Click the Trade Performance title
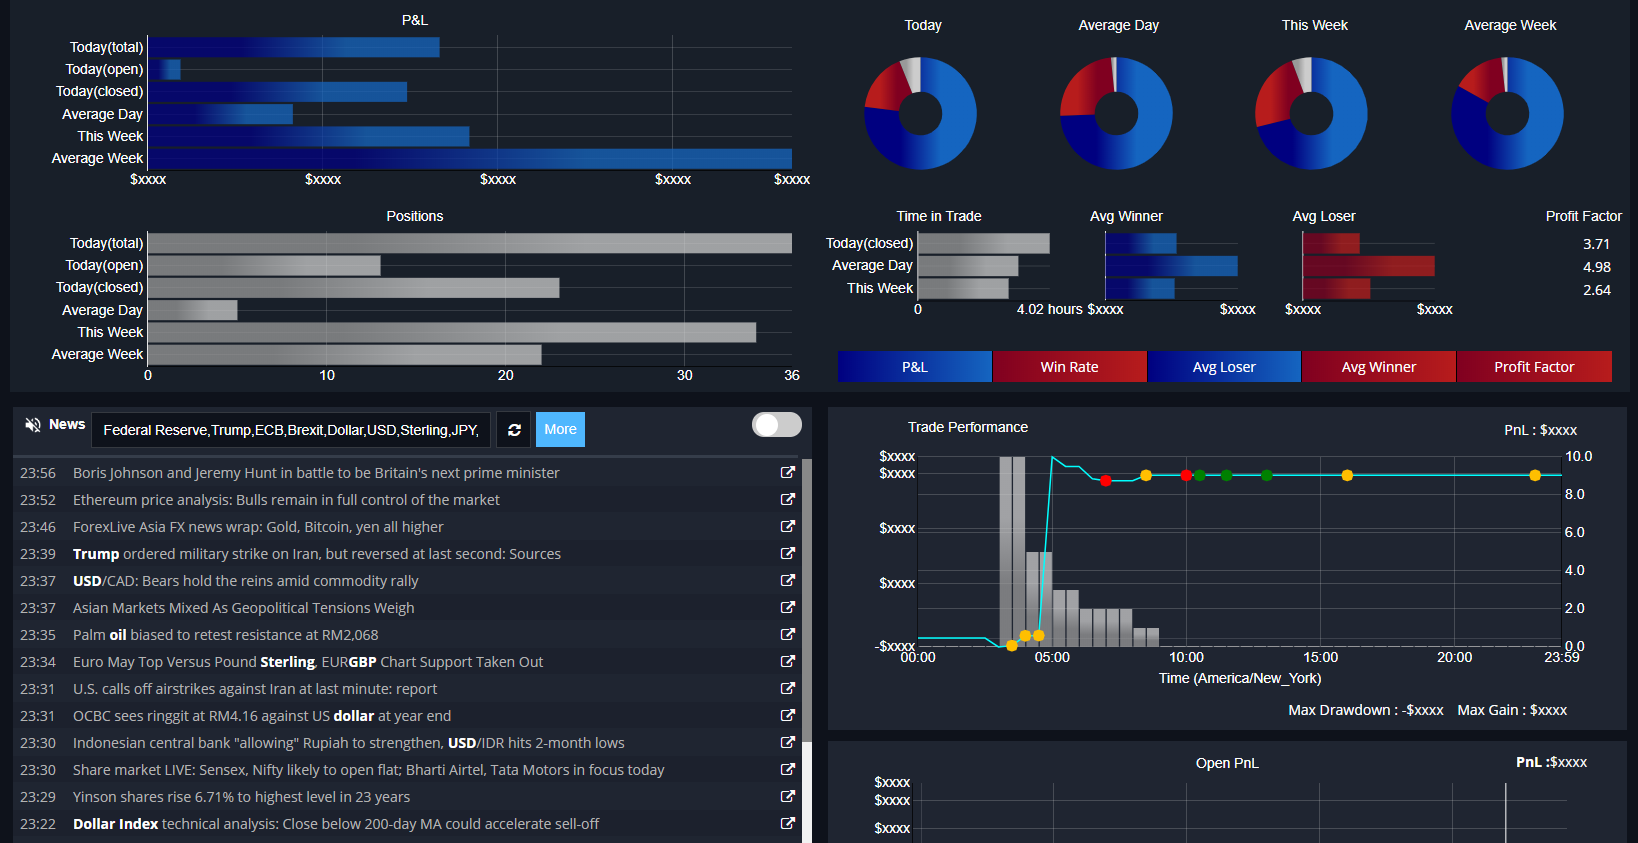Screen dimensions: 1638x843 tap(967, 427)
